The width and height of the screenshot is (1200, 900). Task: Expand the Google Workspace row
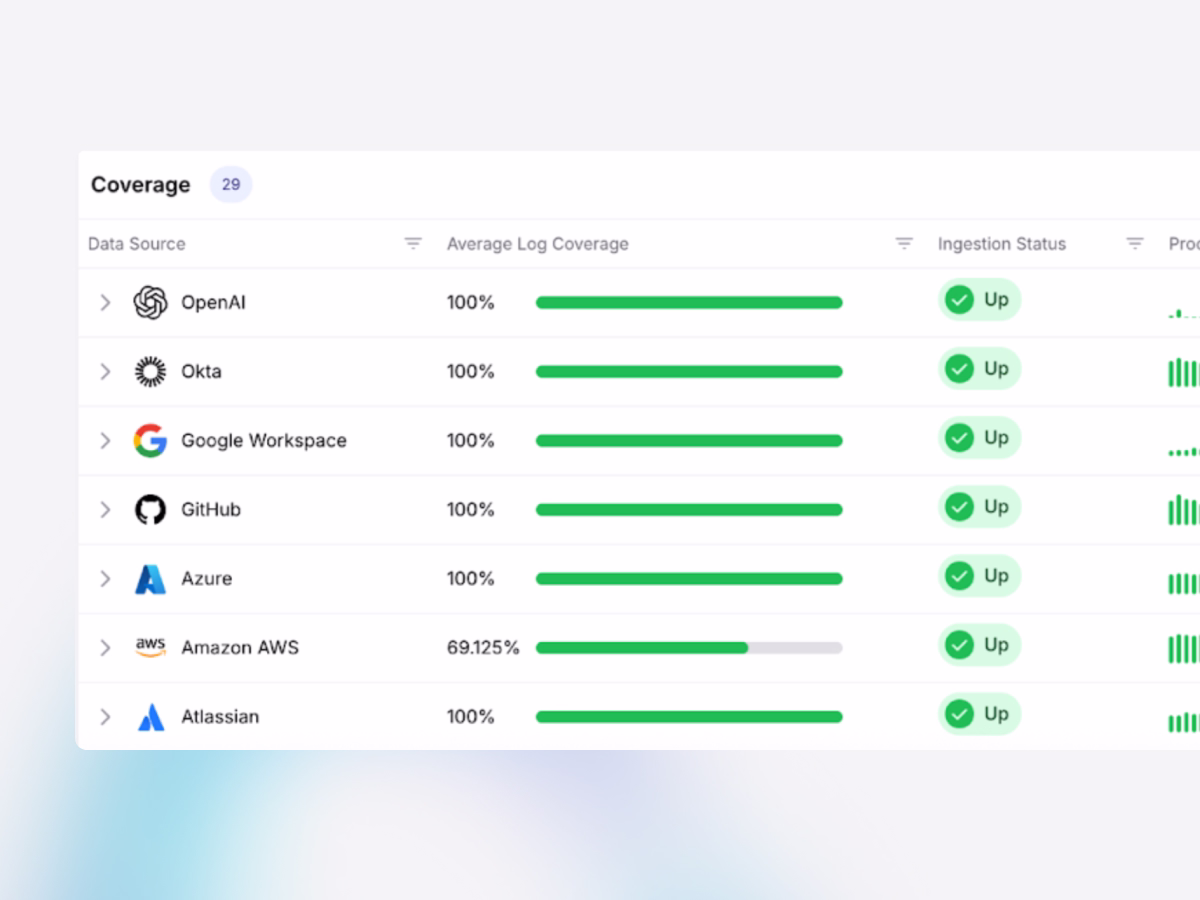pos(105,440)
